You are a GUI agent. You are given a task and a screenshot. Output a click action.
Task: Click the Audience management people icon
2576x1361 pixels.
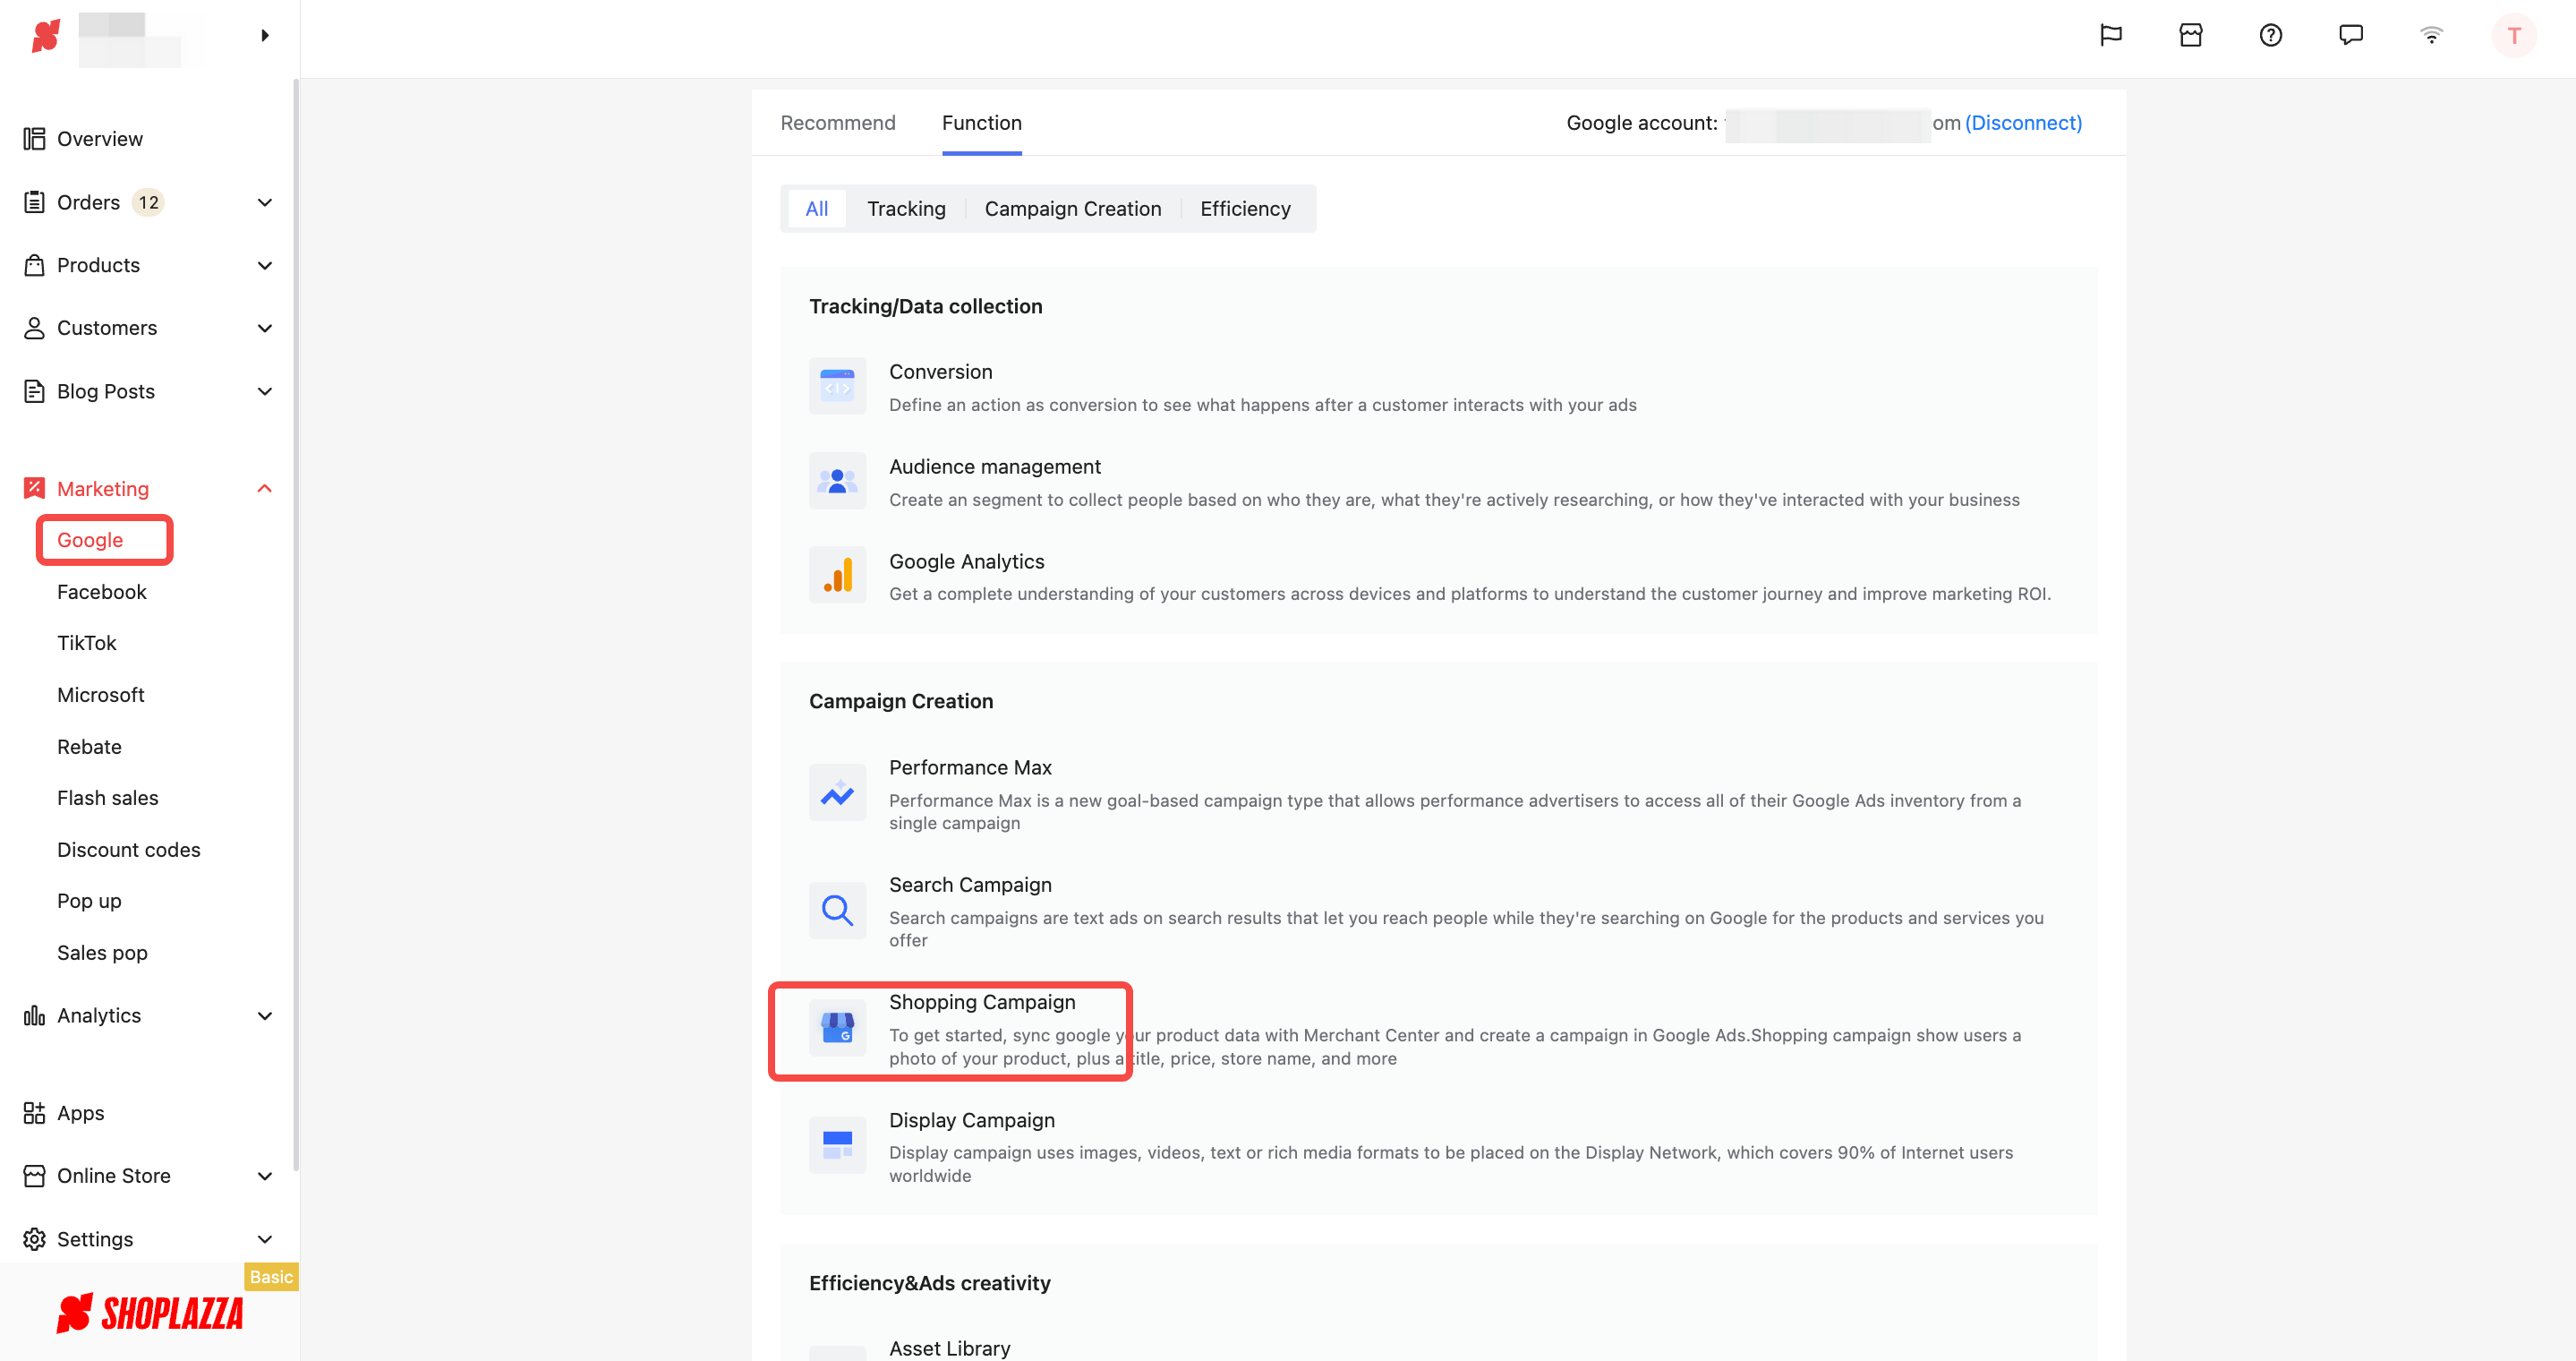(837, 481)
